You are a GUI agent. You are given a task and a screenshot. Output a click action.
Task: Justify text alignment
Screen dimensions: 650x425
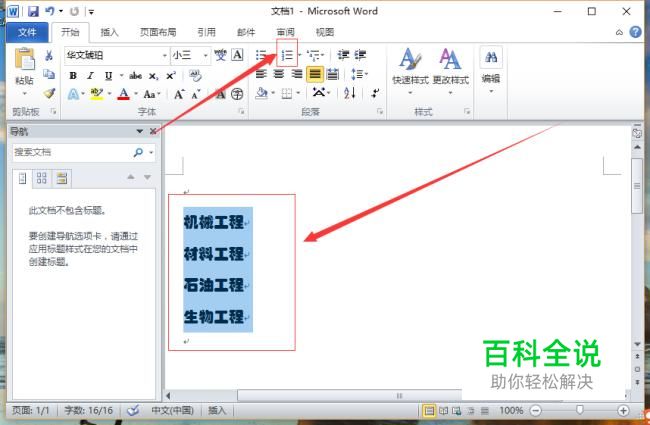[x=315, y=75]
